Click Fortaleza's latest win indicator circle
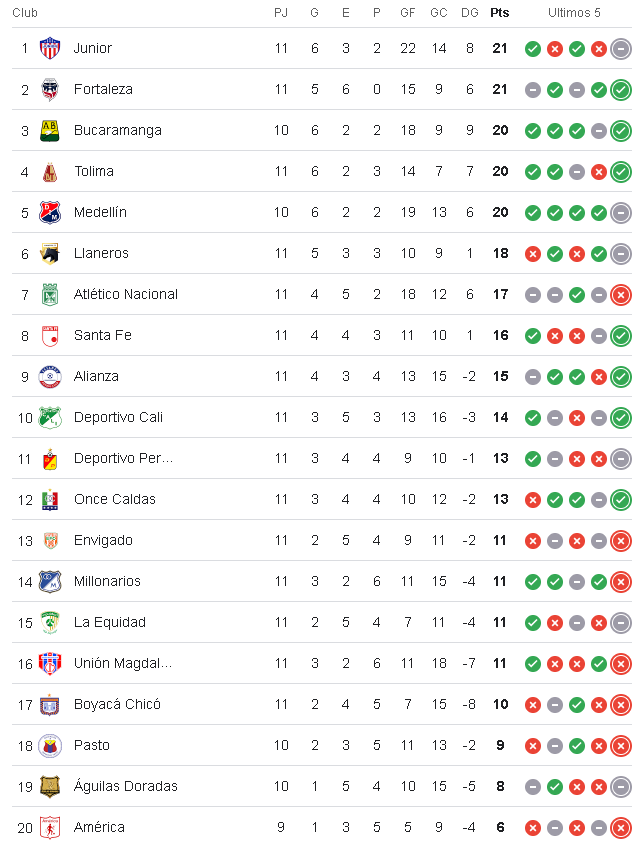 pos(621,89)
